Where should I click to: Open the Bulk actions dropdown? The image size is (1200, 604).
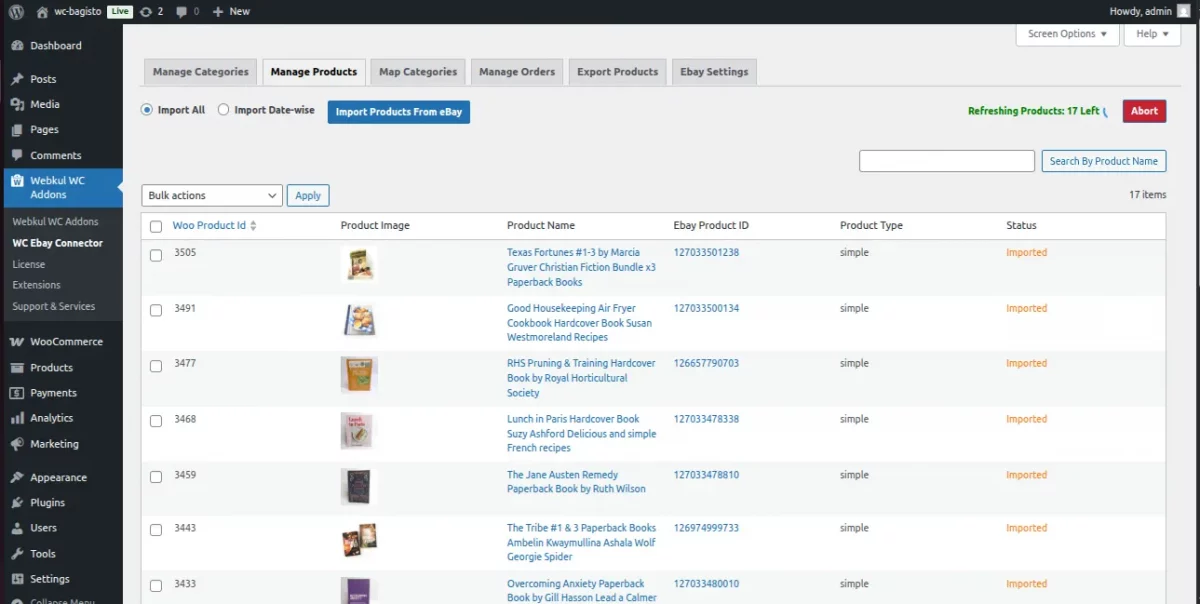(x=212, y=196)
